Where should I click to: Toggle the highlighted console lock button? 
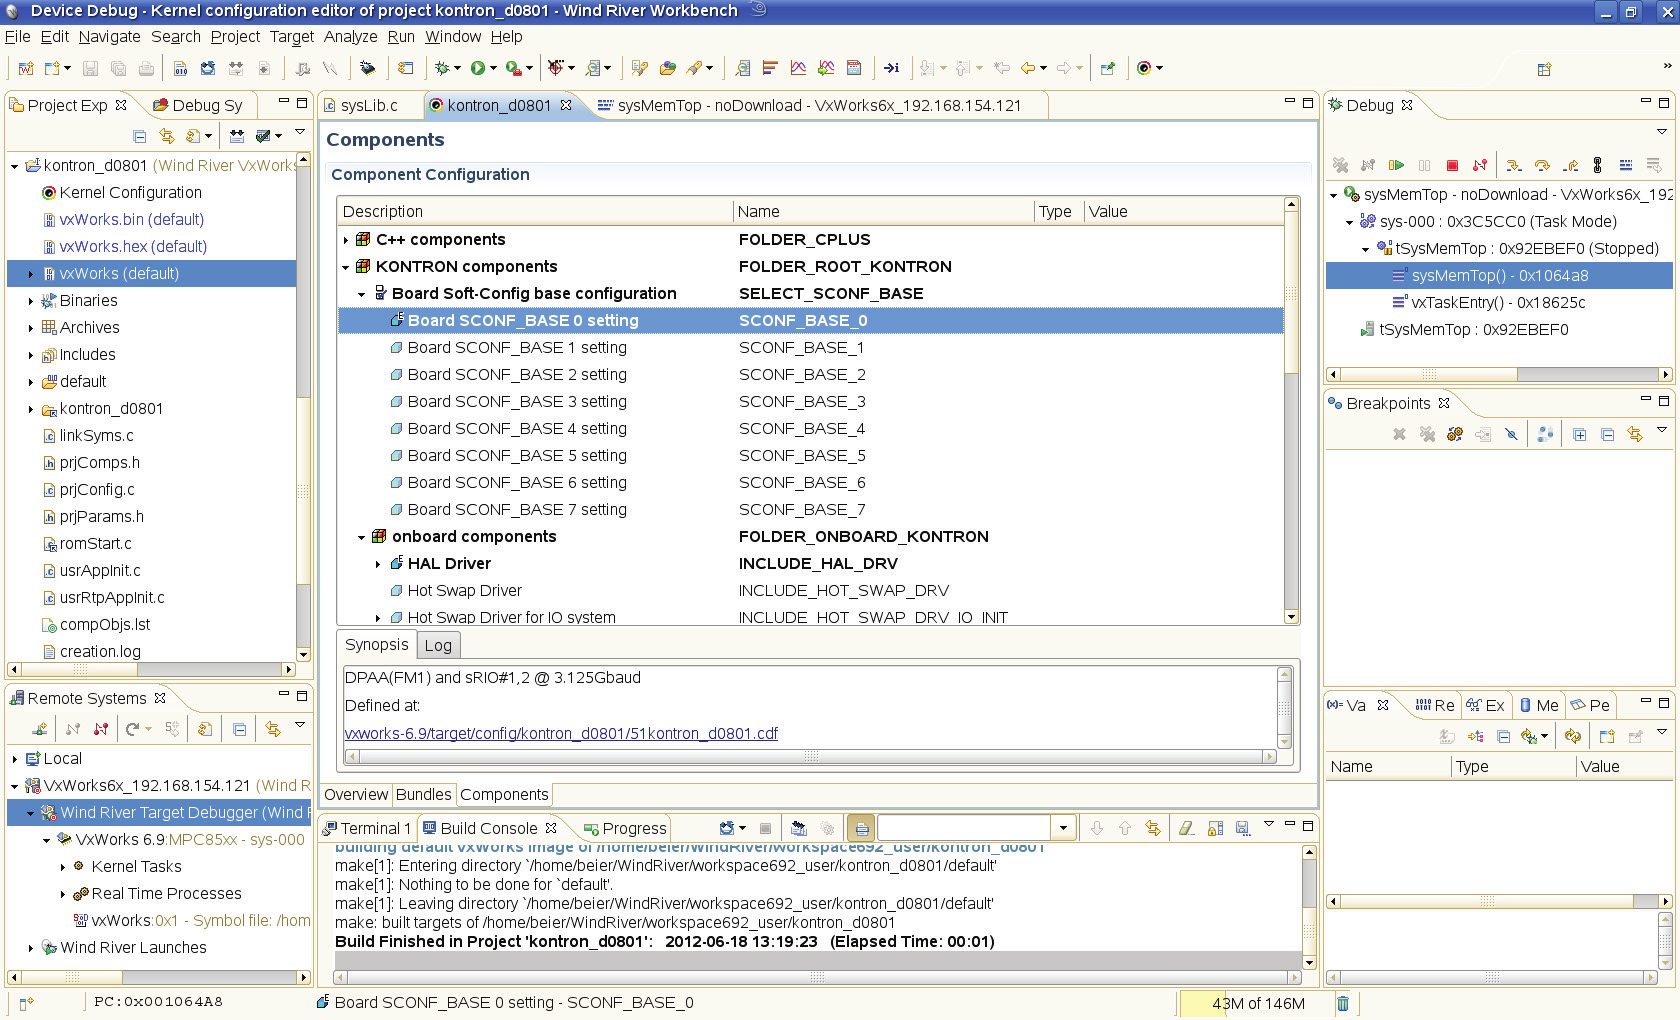point(861,828)
